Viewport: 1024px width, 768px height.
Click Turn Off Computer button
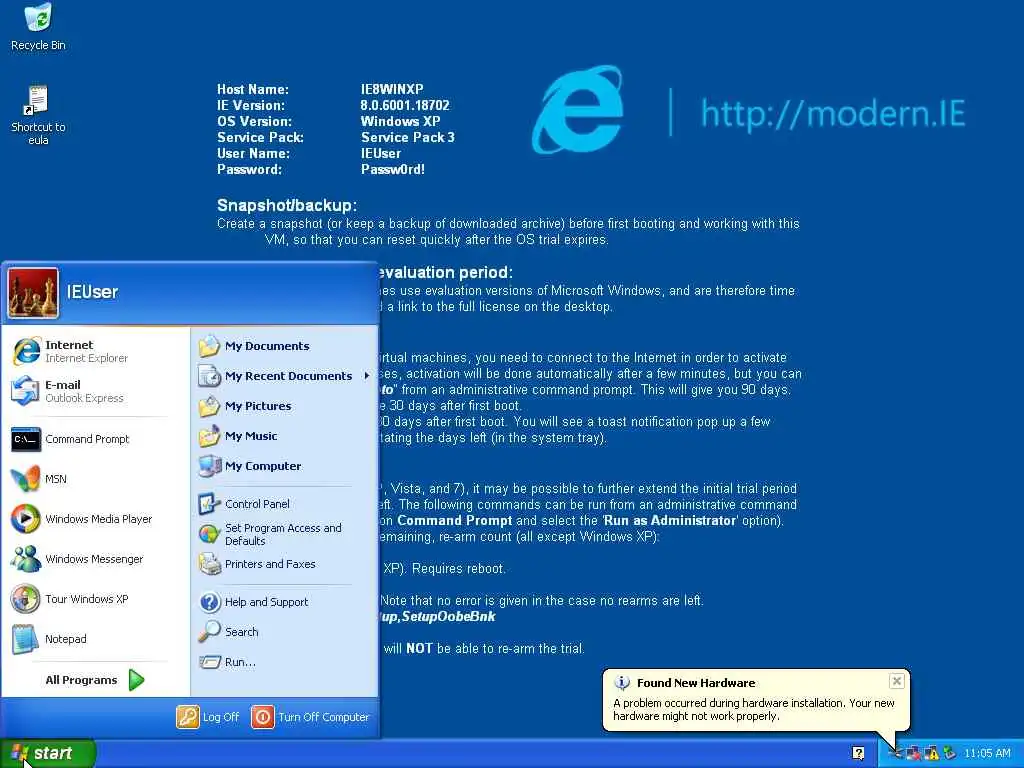tap(311, 717)
